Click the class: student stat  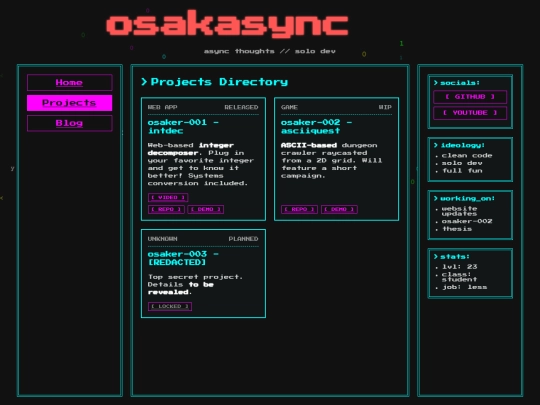point(459,277)
